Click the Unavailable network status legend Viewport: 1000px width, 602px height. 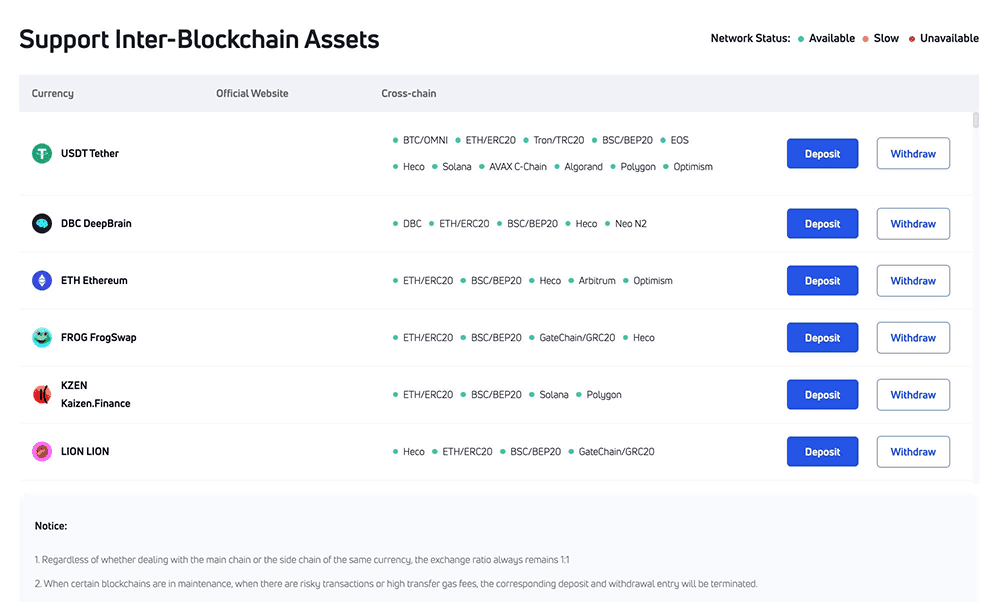(x=944, y=38)
